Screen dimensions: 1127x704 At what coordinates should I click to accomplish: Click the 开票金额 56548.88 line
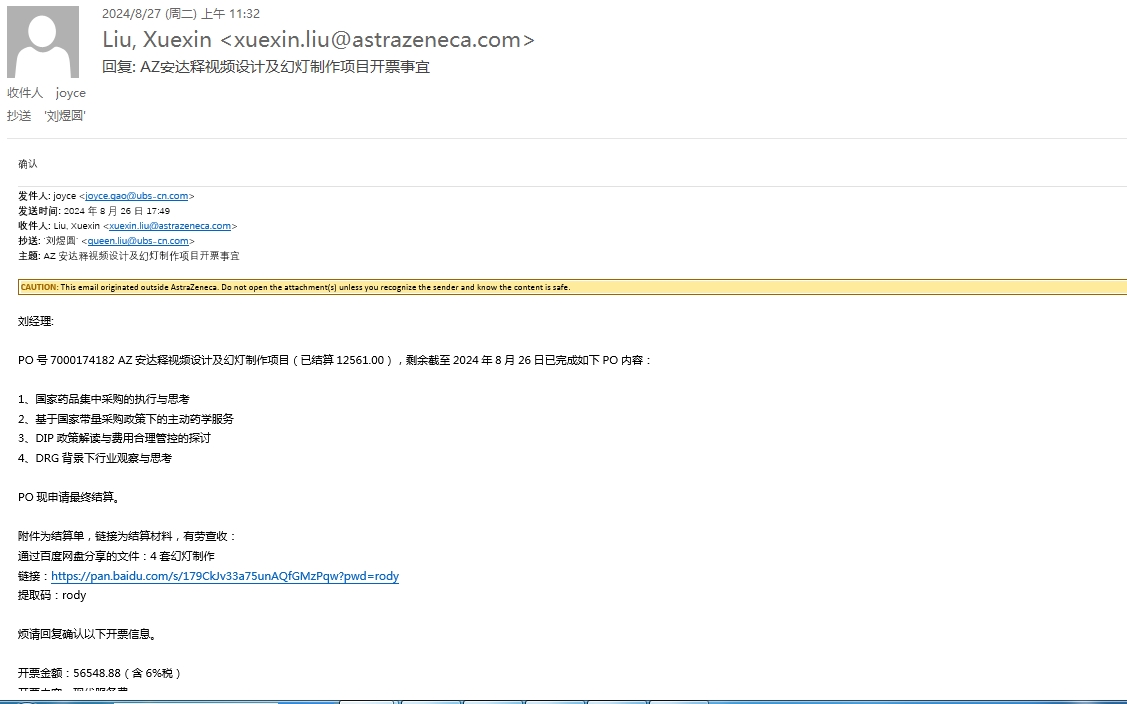click(100, 673)
